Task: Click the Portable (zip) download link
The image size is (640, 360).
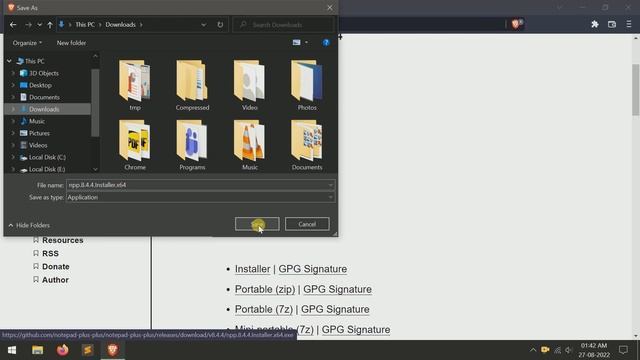Action: pyautogui.click(x=265, y=289)
